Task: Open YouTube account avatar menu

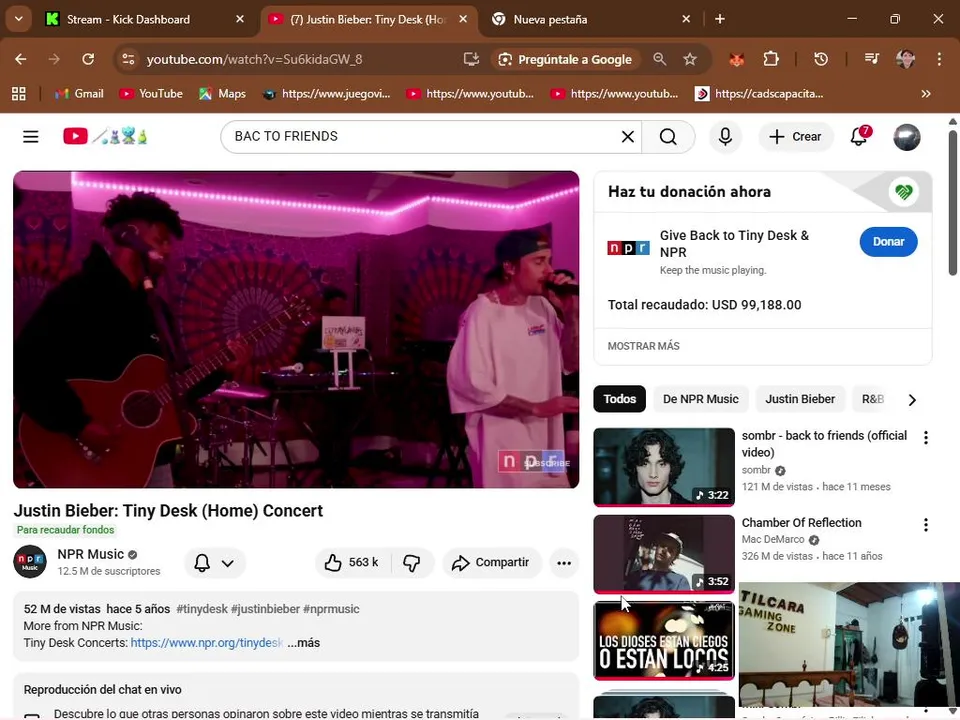Action: 907,137
